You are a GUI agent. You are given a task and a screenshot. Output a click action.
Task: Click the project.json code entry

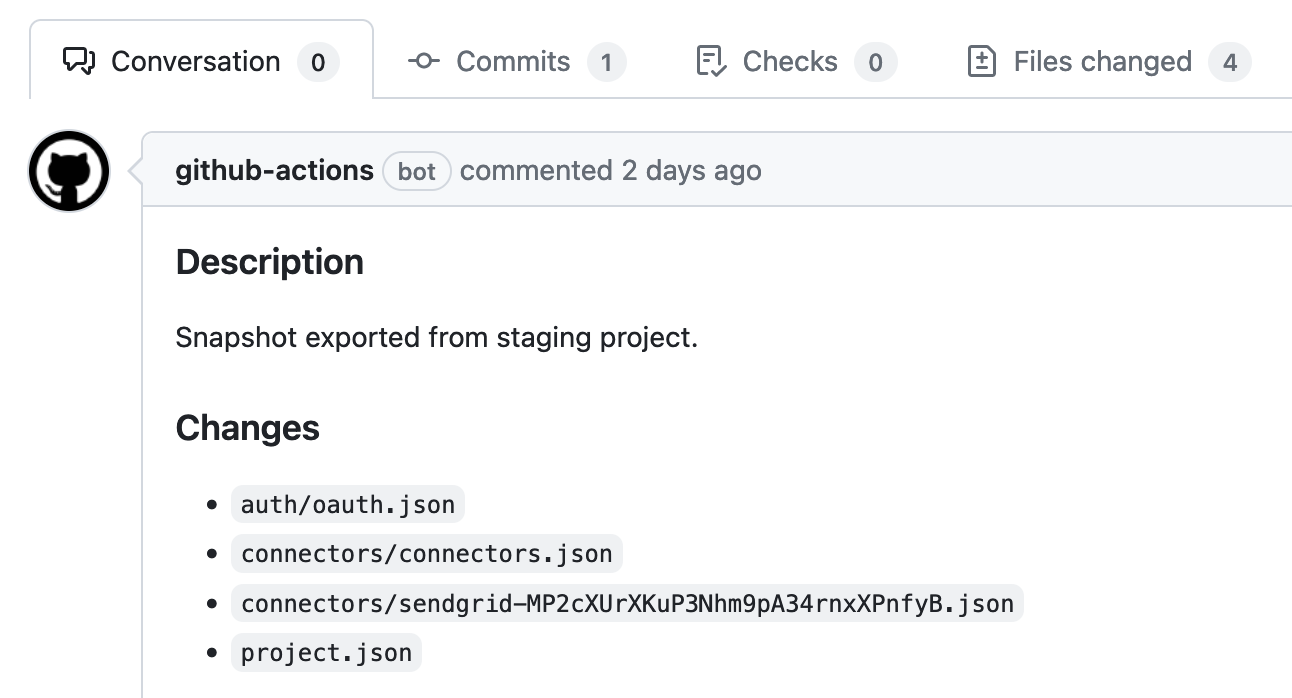point(326,653)
